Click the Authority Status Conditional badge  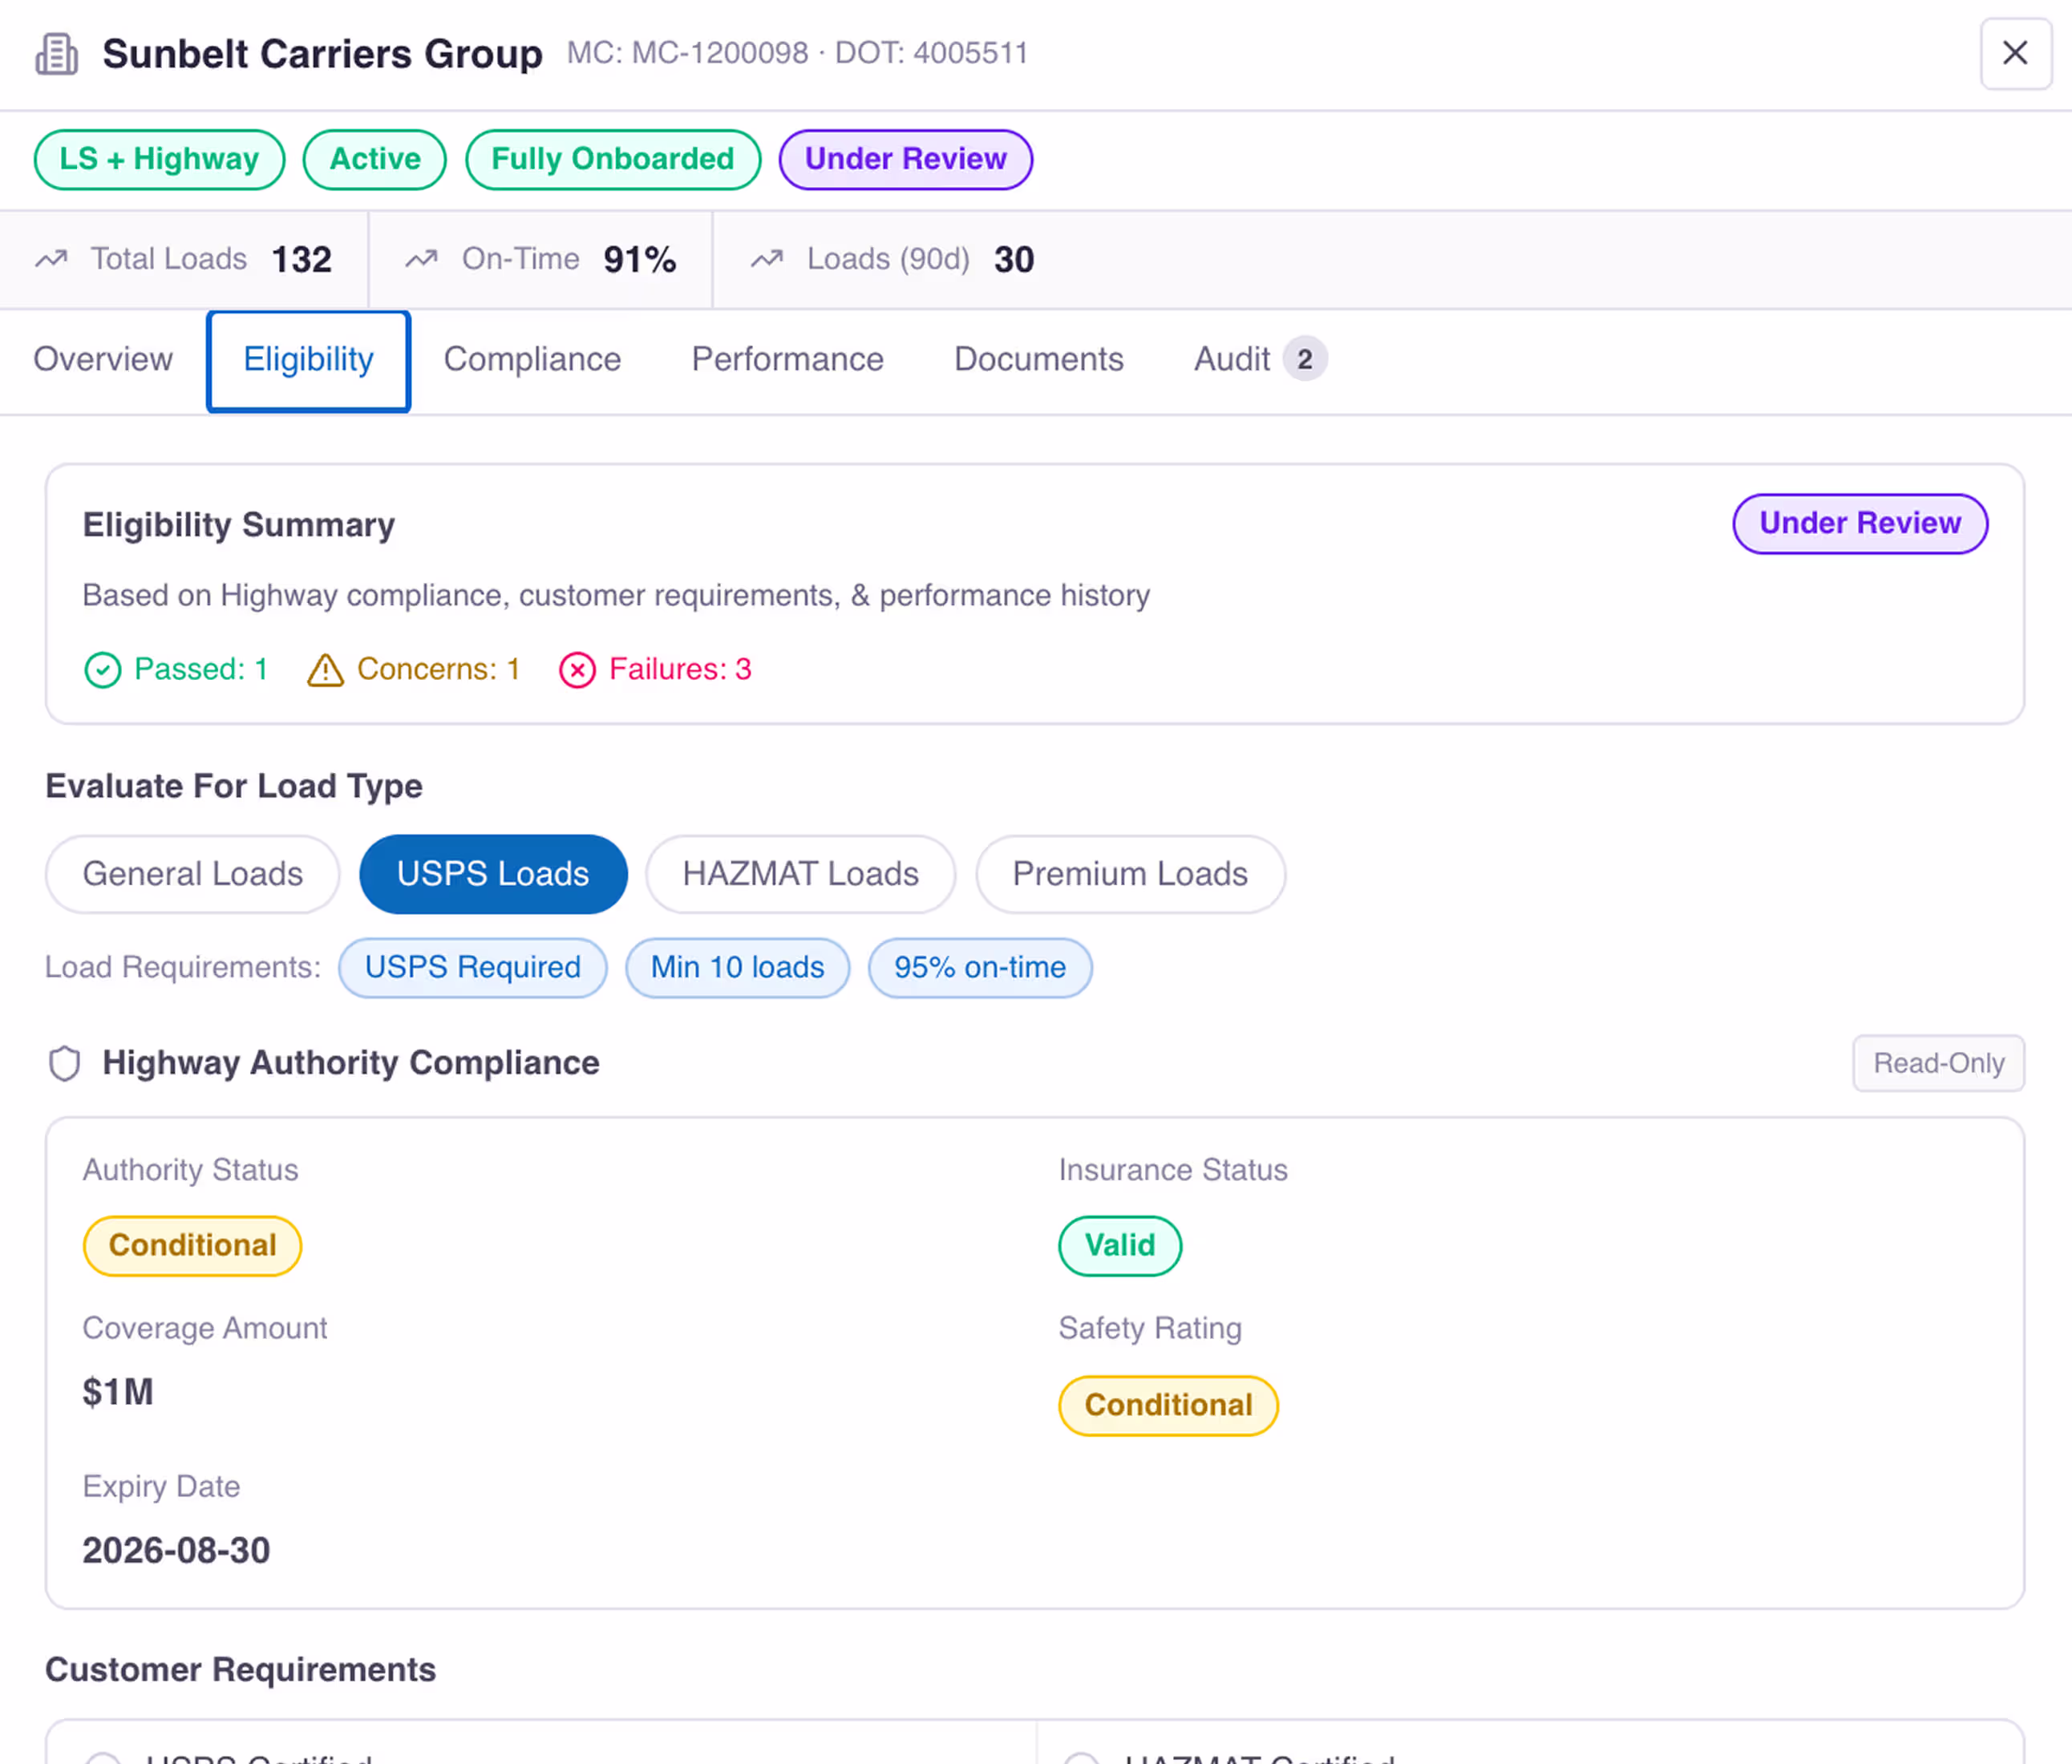coord(193,1246)
